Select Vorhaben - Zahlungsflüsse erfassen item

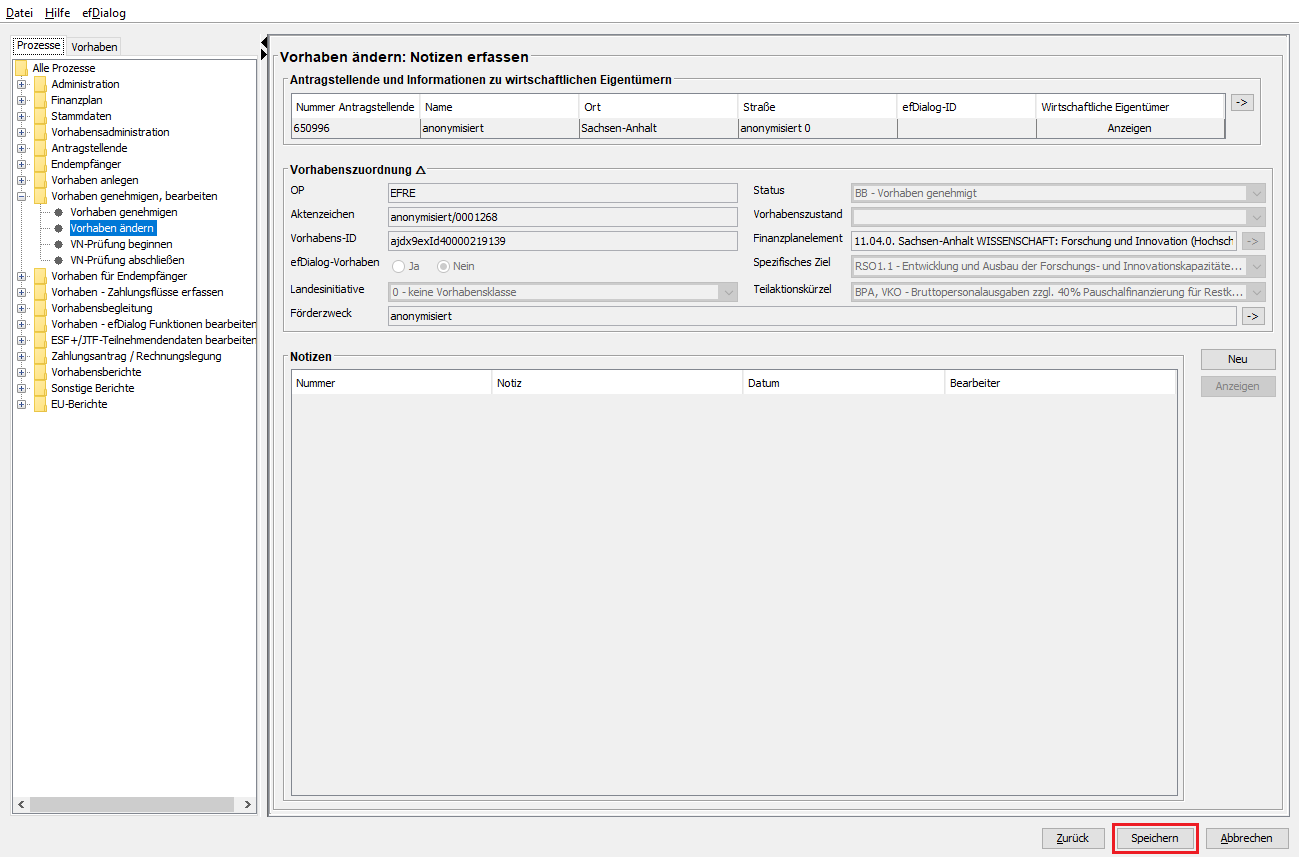137,292
